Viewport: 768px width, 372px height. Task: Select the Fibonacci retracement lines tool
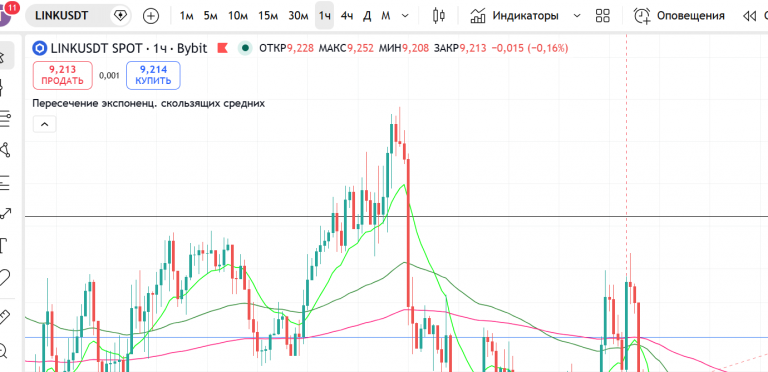coord(4,118)
